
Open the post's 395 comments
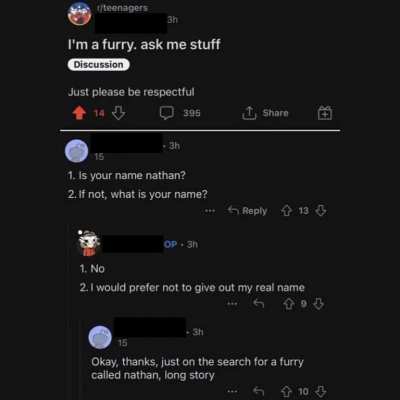180,113
